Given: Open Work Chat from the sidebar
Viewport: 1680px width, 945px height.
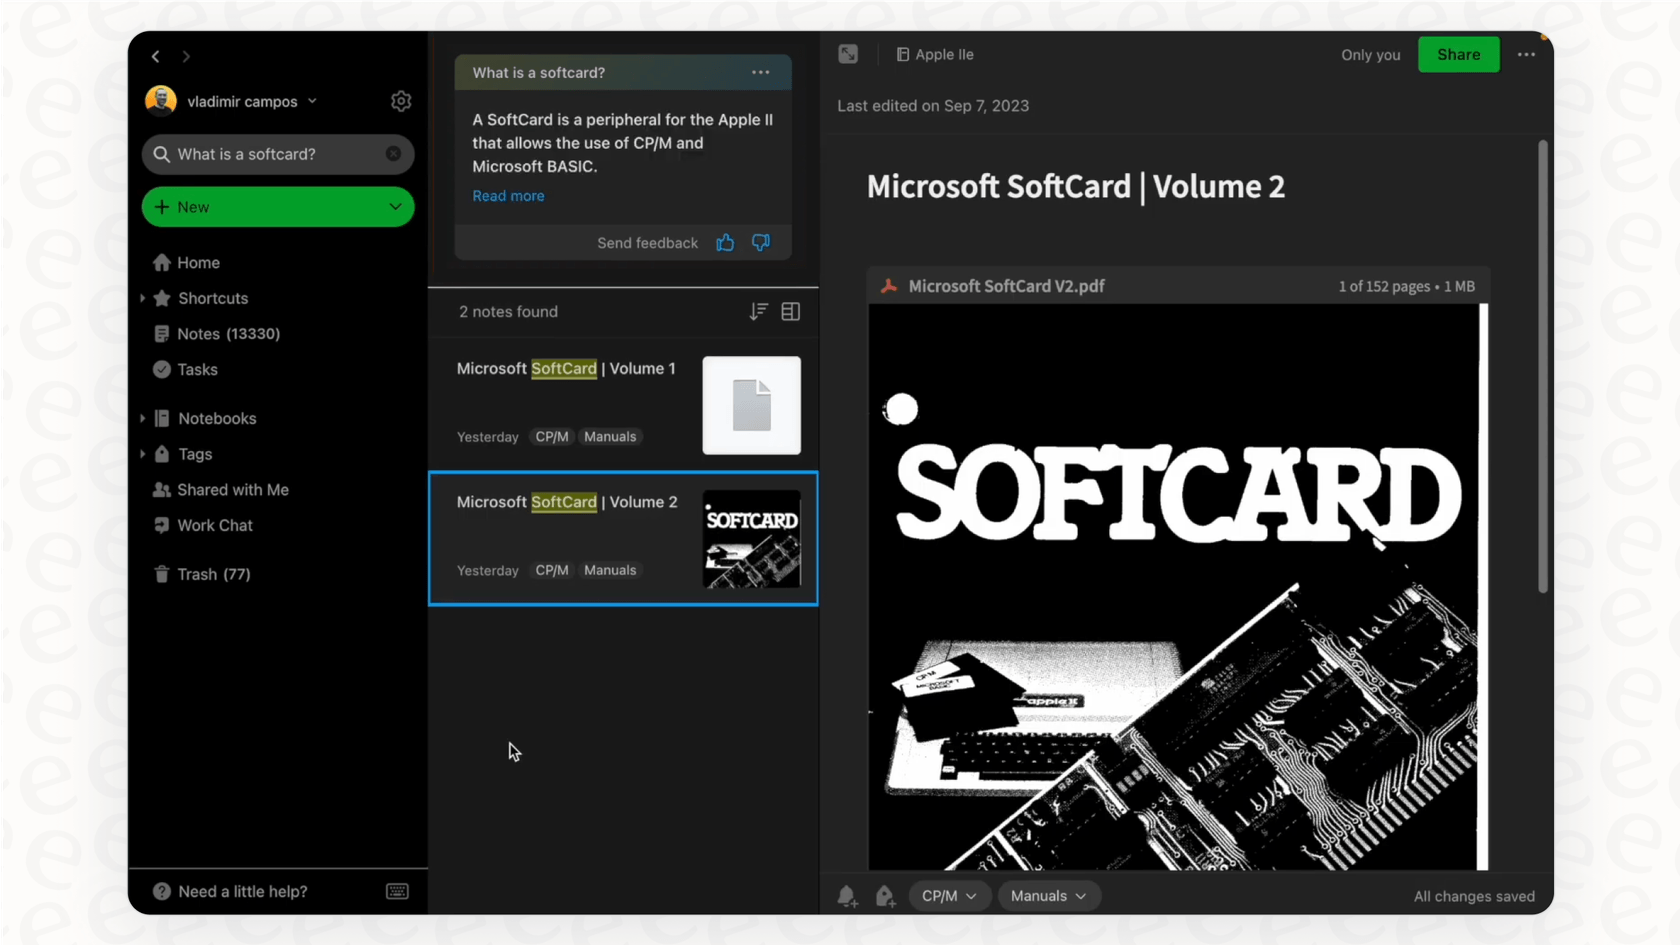Looking at the screenshot, I should click(x=213, y=525).
